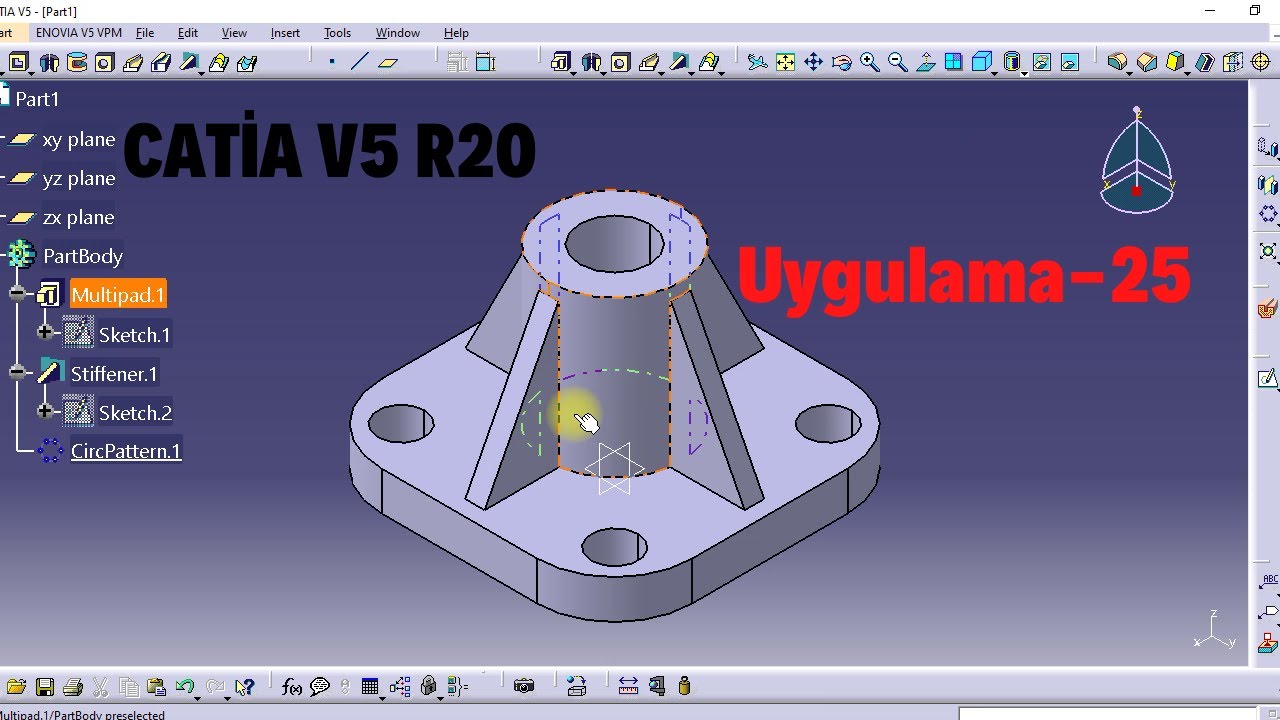Select CircPattern.1 in the tree
The height and width of the screenshot is (720, 1280).
(x=126, y=451)
